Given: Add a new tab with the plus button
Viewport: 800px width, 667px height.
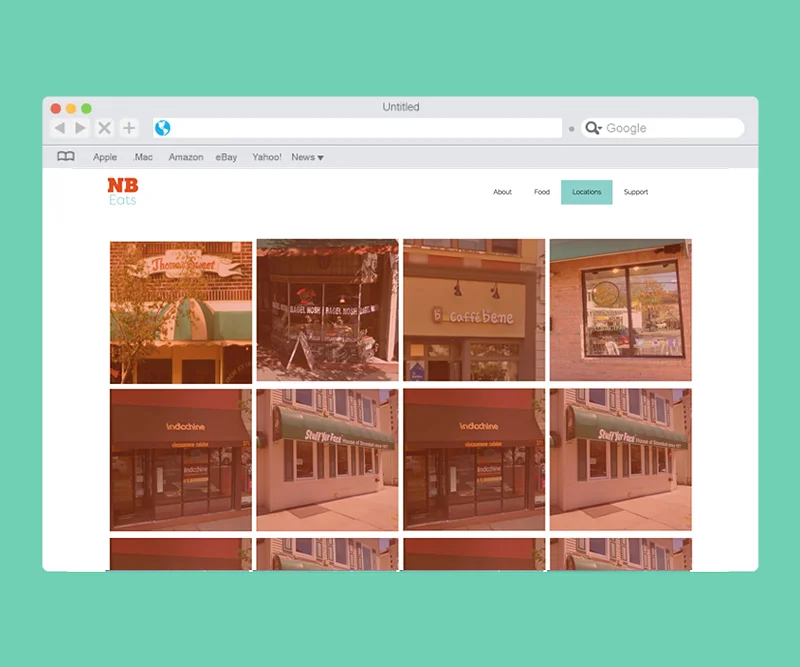Looking at the screenshot, I should (129, 128).
